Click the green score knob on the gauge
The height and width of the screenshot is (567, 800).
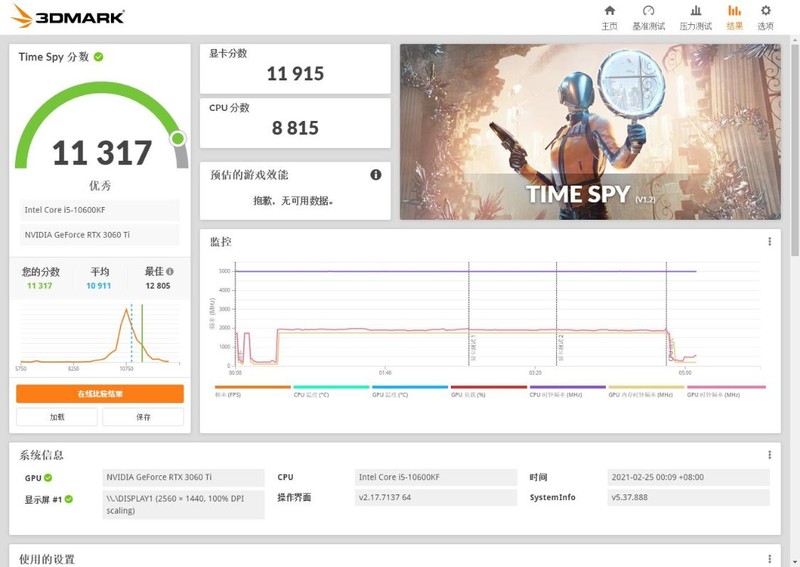click(x=178, y=138)
